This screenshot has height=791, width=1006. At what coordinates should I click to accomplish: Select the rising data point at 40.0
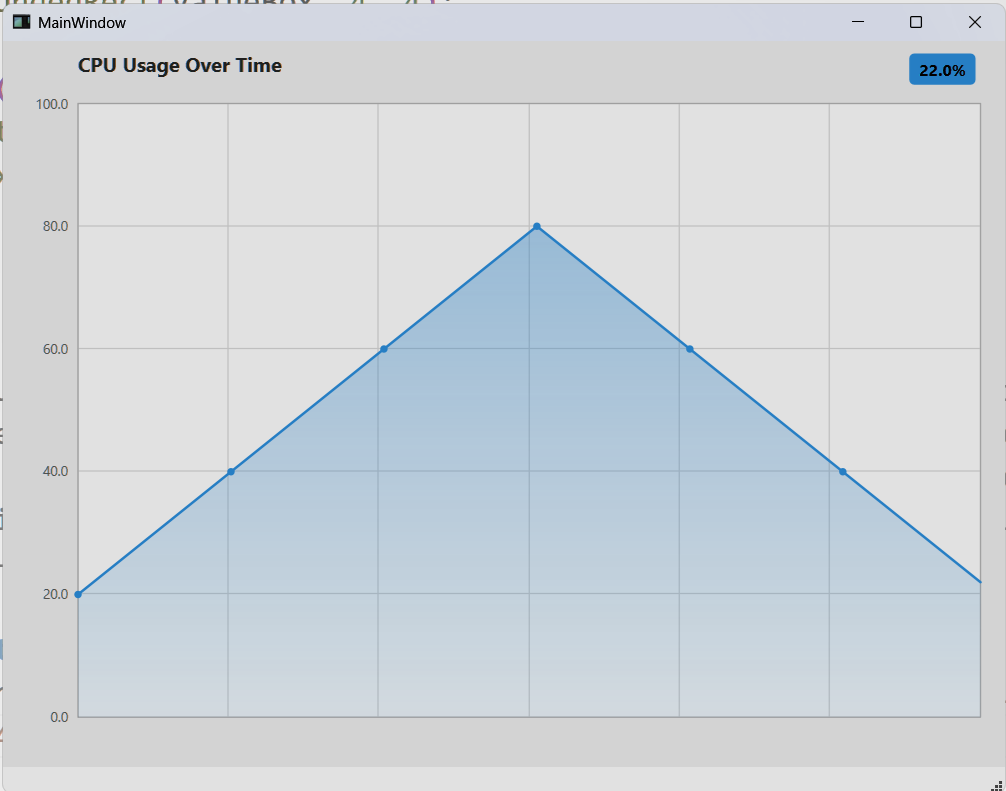230,470
